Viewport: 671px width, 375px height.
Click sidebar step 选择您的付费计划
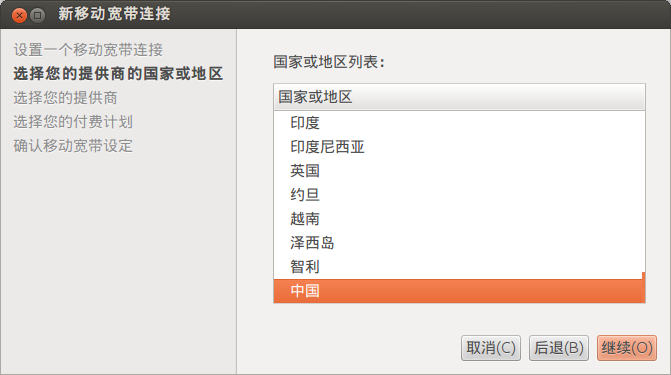point(73,122)
